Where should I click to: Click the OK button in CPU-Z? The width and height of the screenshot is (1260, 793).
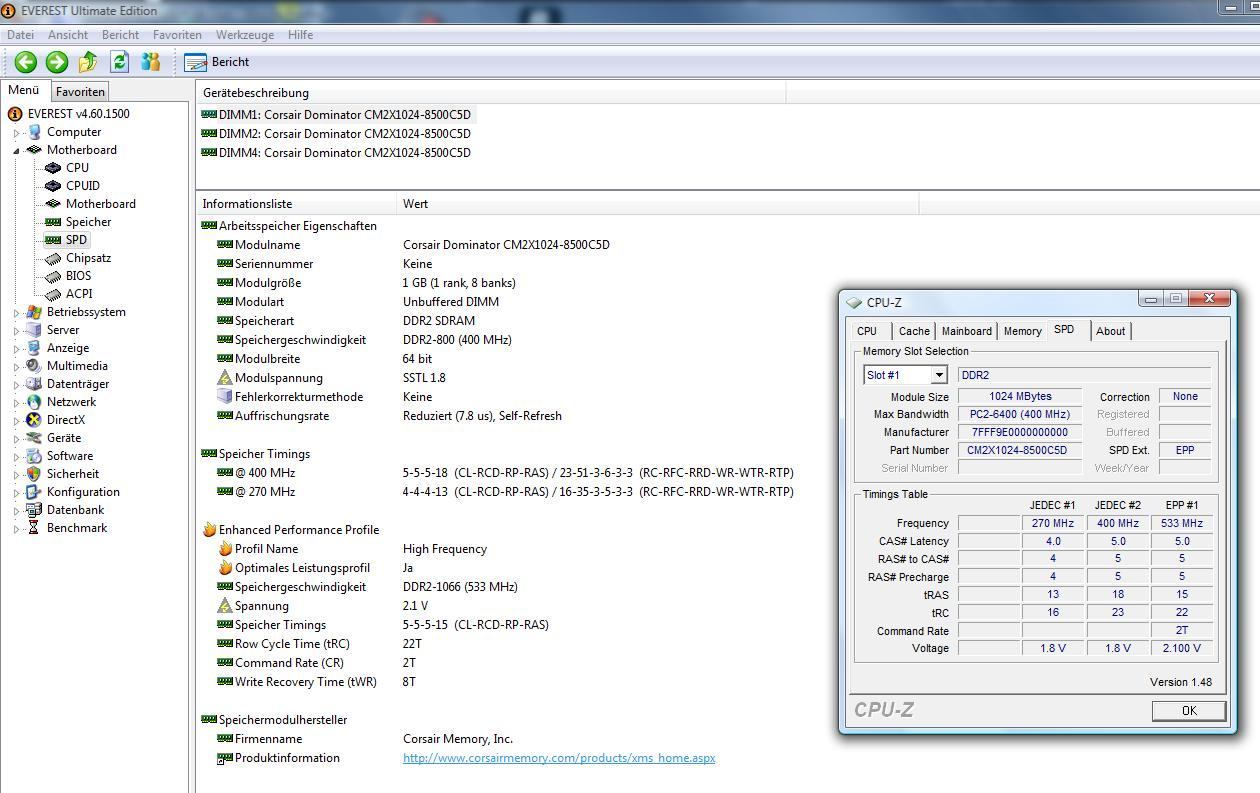click(x=1188, y=711)
